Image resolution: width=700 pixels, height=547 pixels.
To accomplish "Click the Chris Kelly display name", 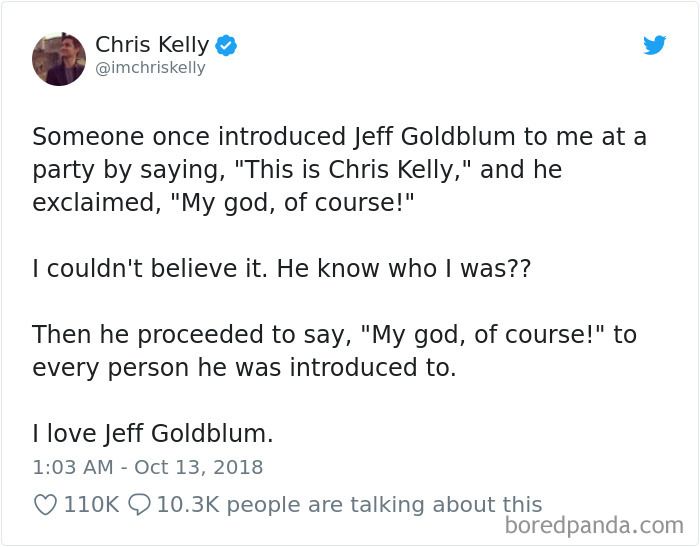I will click(x=152, y=45).
